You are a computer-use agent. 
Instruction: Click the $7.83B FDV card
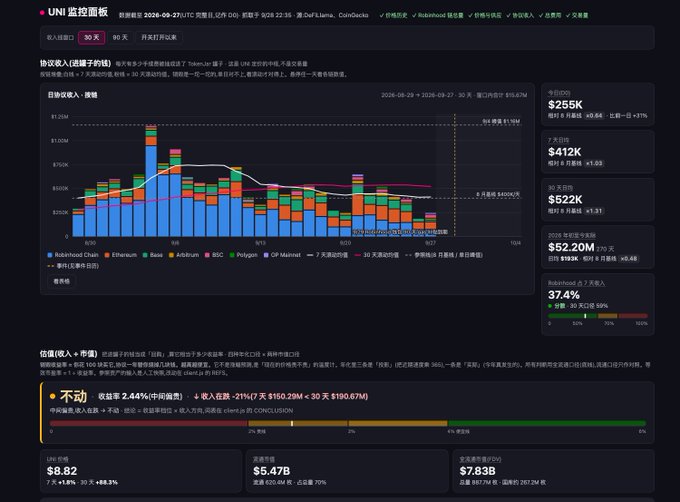click(x=553, y=471)
